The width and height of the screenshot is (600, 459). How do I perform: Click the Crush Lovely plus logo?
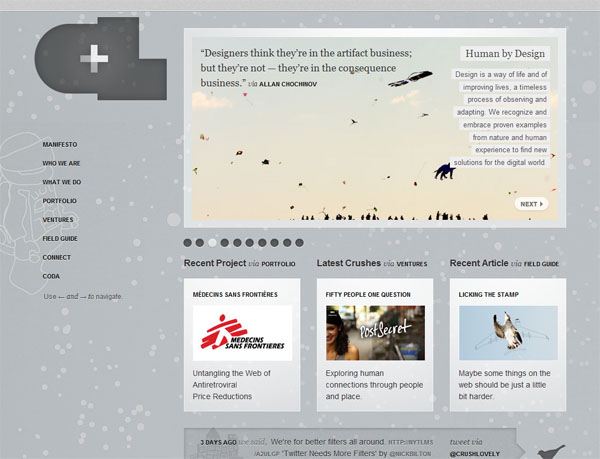click(101, 59)
